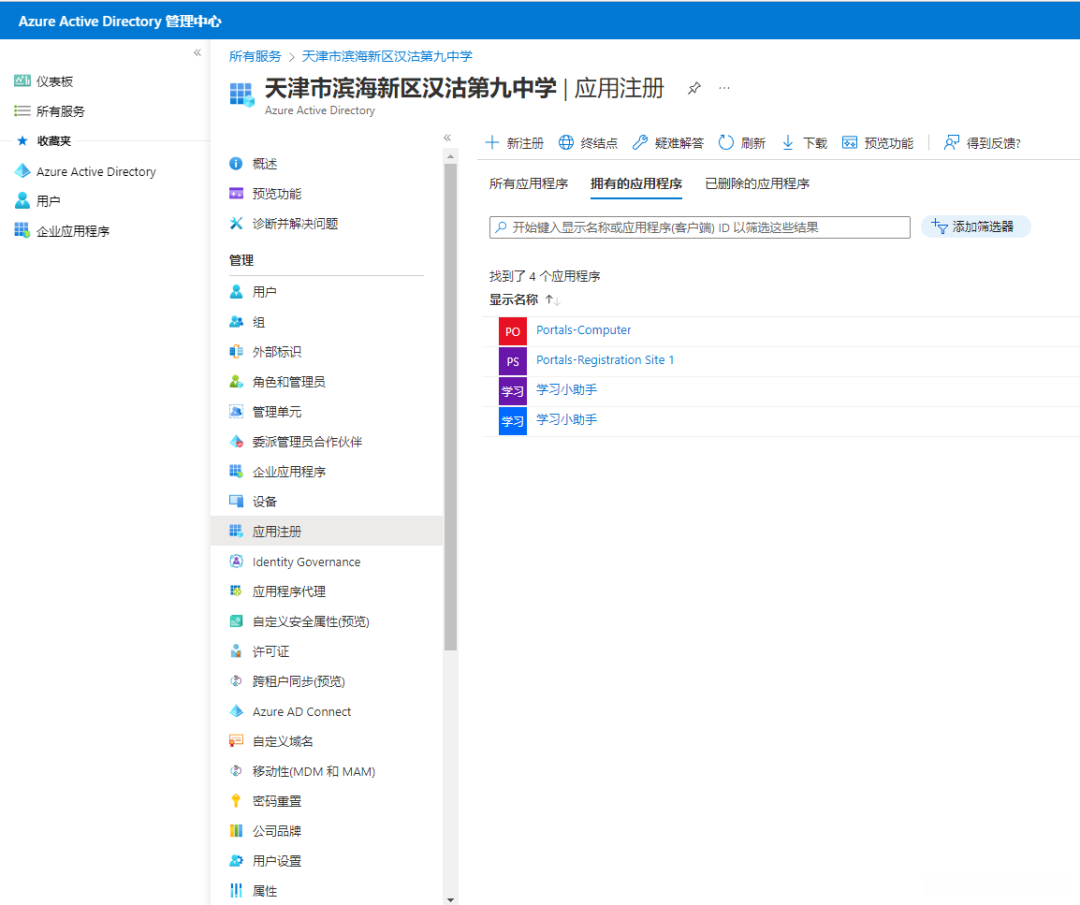Pin the 应用注册 page with pushpin icon

point(694,88)
